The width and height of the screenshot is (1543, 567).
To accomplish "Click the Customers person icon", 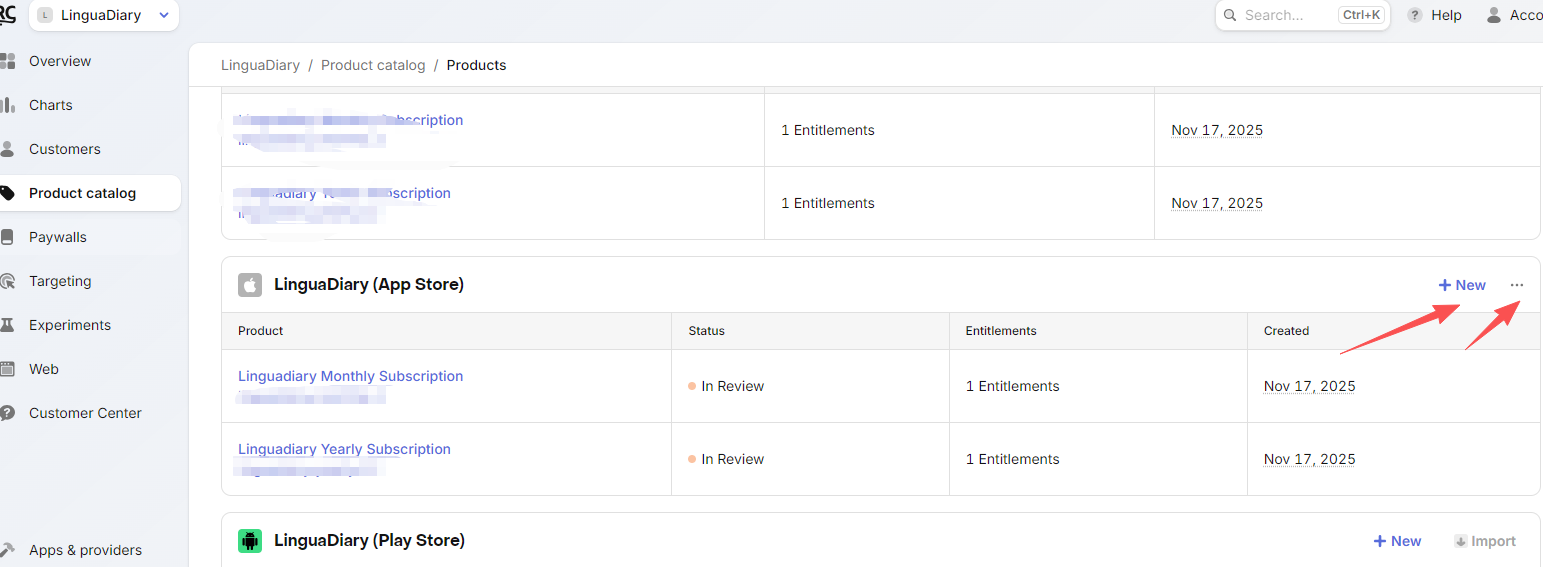I will click(8, 149).
